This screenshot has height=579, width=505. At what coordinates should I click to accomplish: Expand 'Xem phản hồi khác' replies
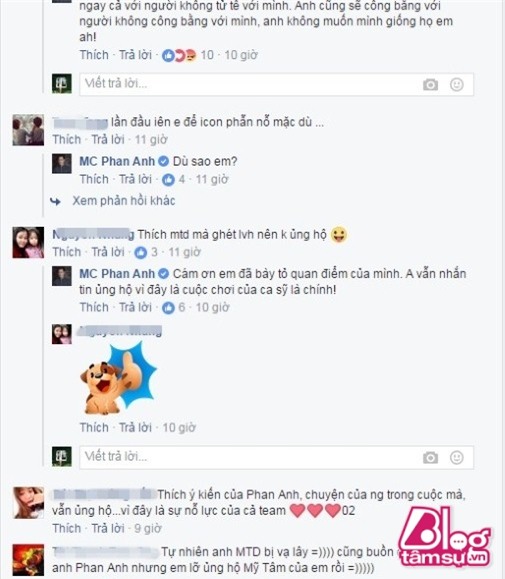[123, 201]
